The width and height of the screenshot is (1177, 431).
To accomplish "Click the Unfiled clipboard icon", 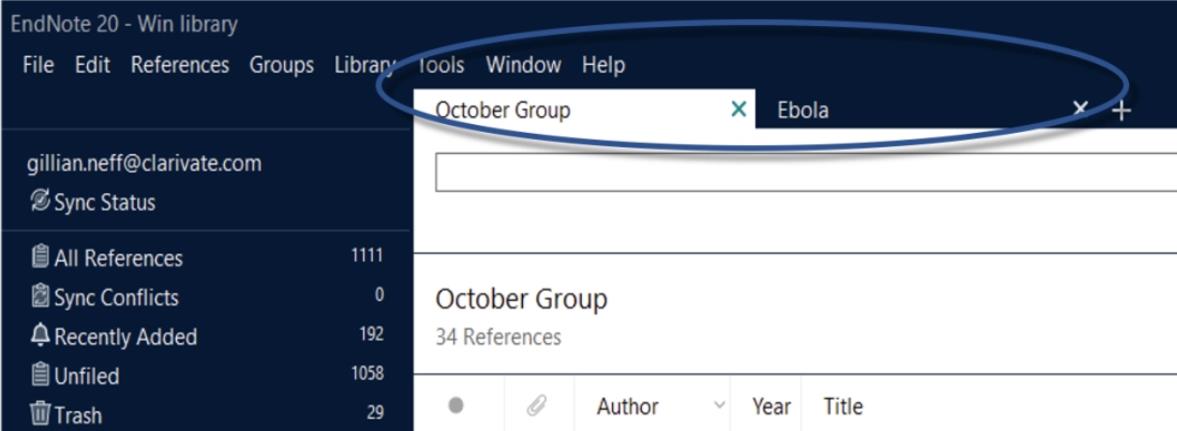I will point(40,374).
